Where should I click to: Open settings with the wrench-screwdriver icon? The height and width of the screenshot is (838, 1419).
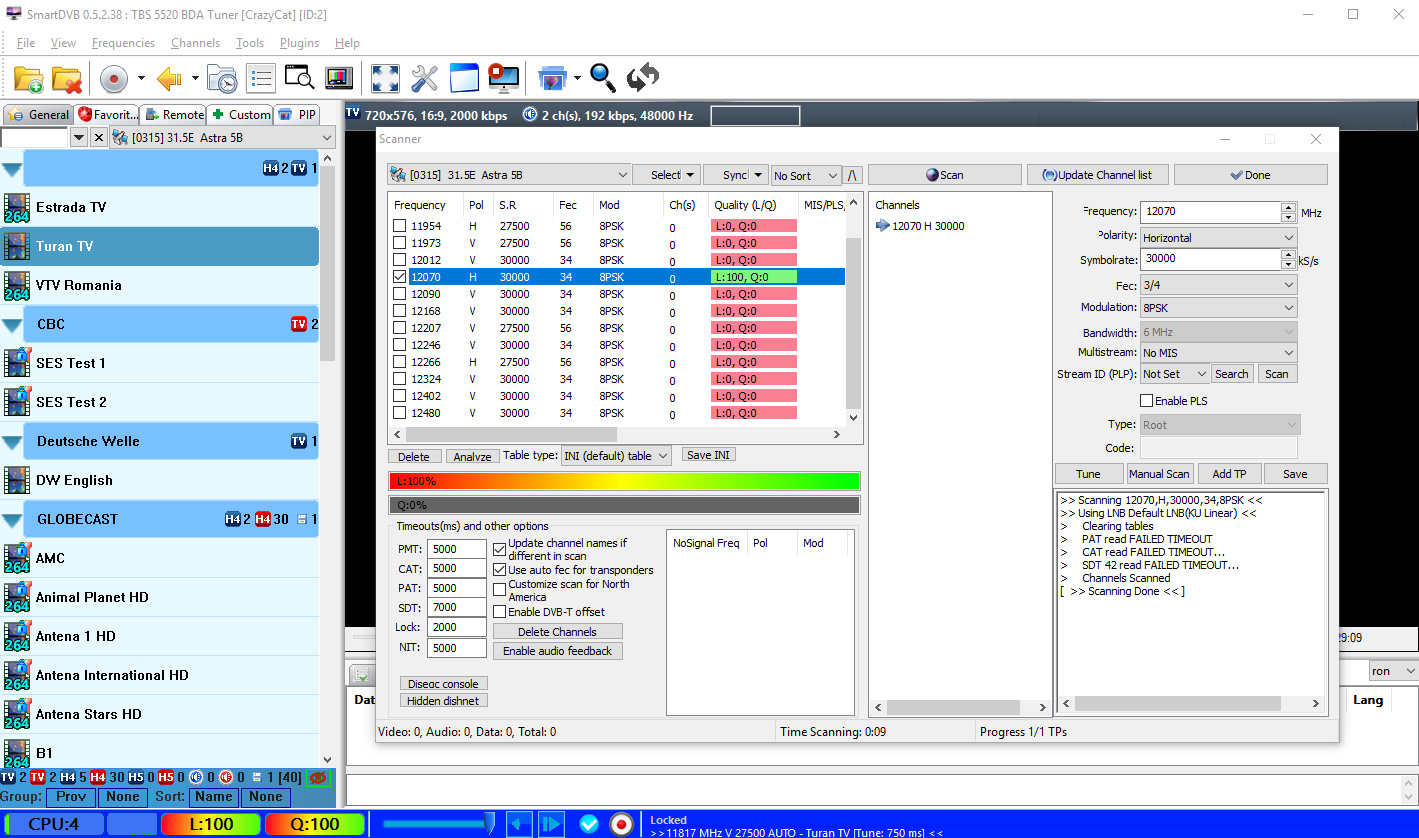tap(424, 78)
